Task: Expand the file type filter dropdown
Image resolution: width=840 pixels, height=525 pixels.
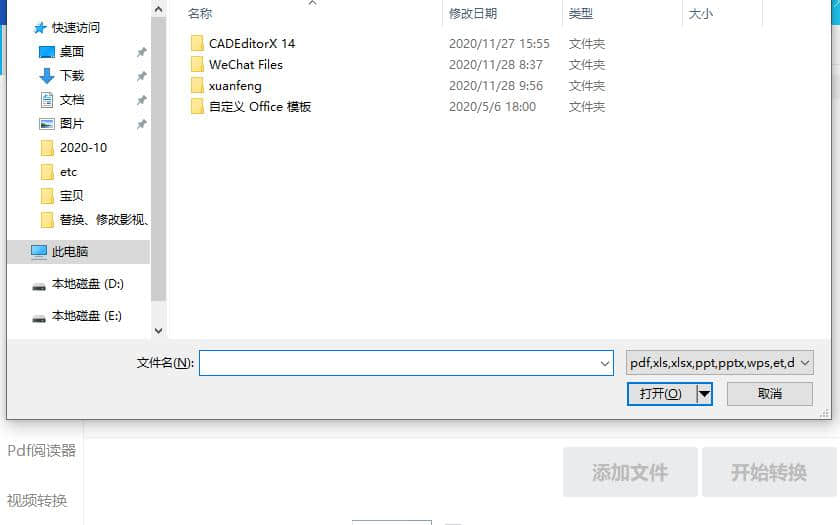Action: (x=719, y=363)
